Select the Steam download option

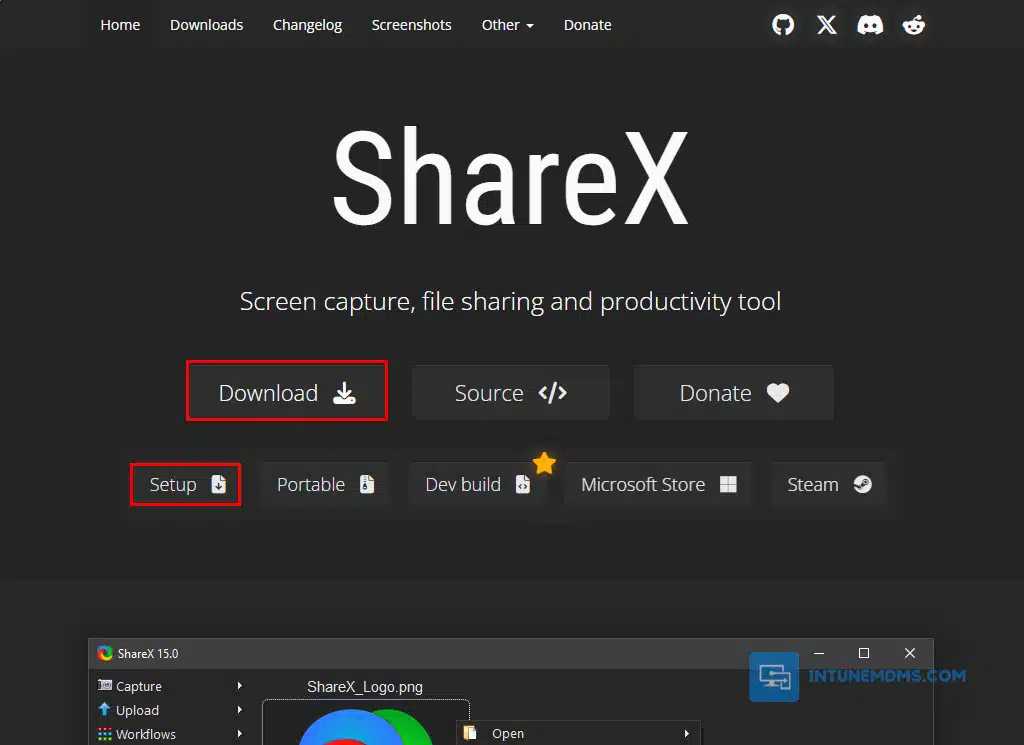click(828, 485)
